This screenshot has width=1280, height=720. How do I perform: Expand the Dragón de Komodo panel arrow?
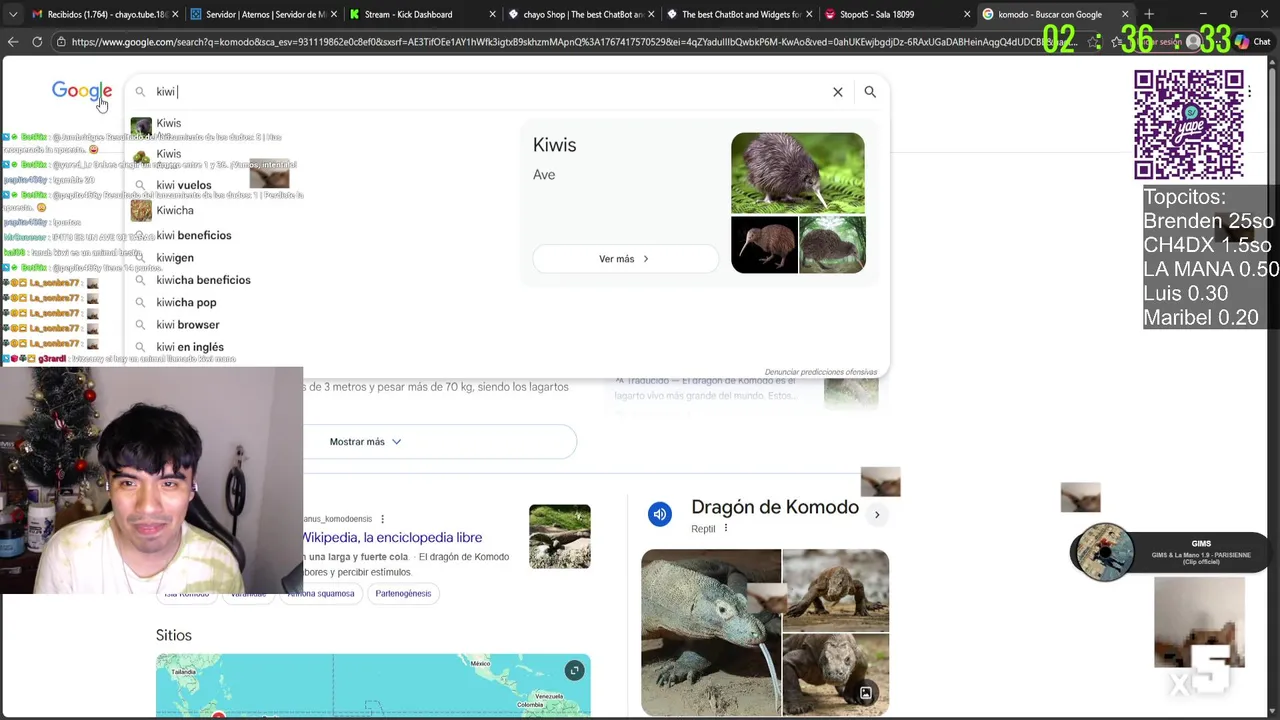pyautogui.click(x=877, y=515)
